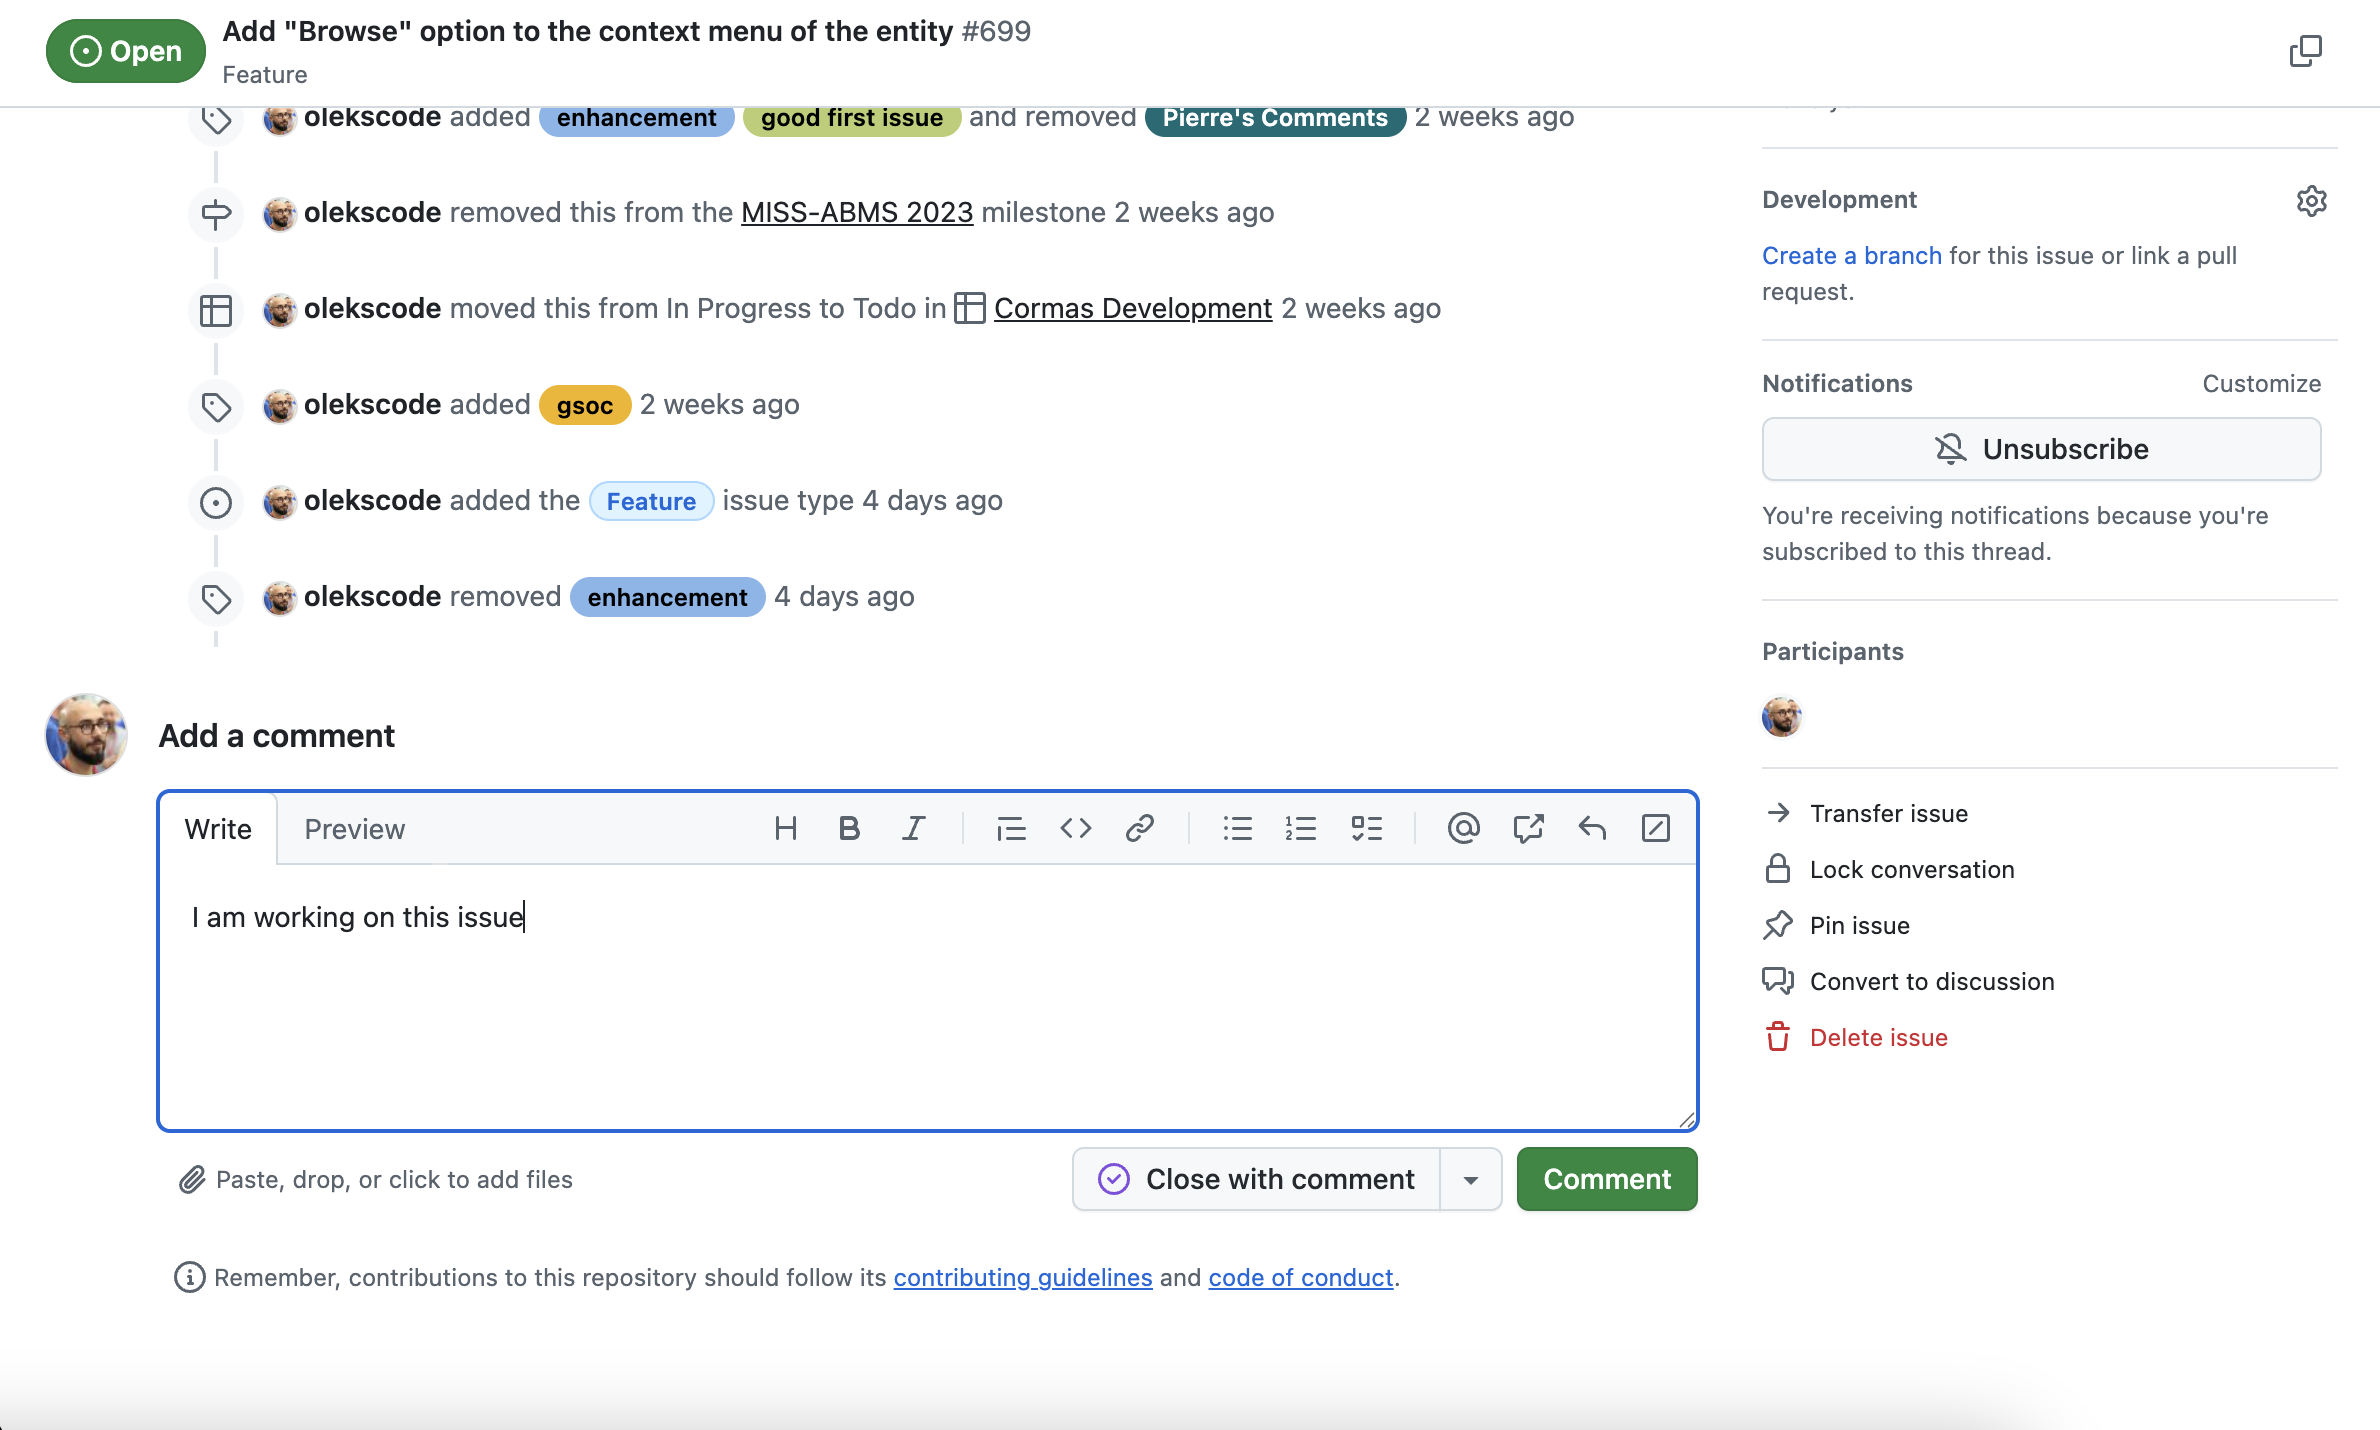Mention a user with the @ icon
This screenshot has width=2380, height=1430.
pos(1463,828)
